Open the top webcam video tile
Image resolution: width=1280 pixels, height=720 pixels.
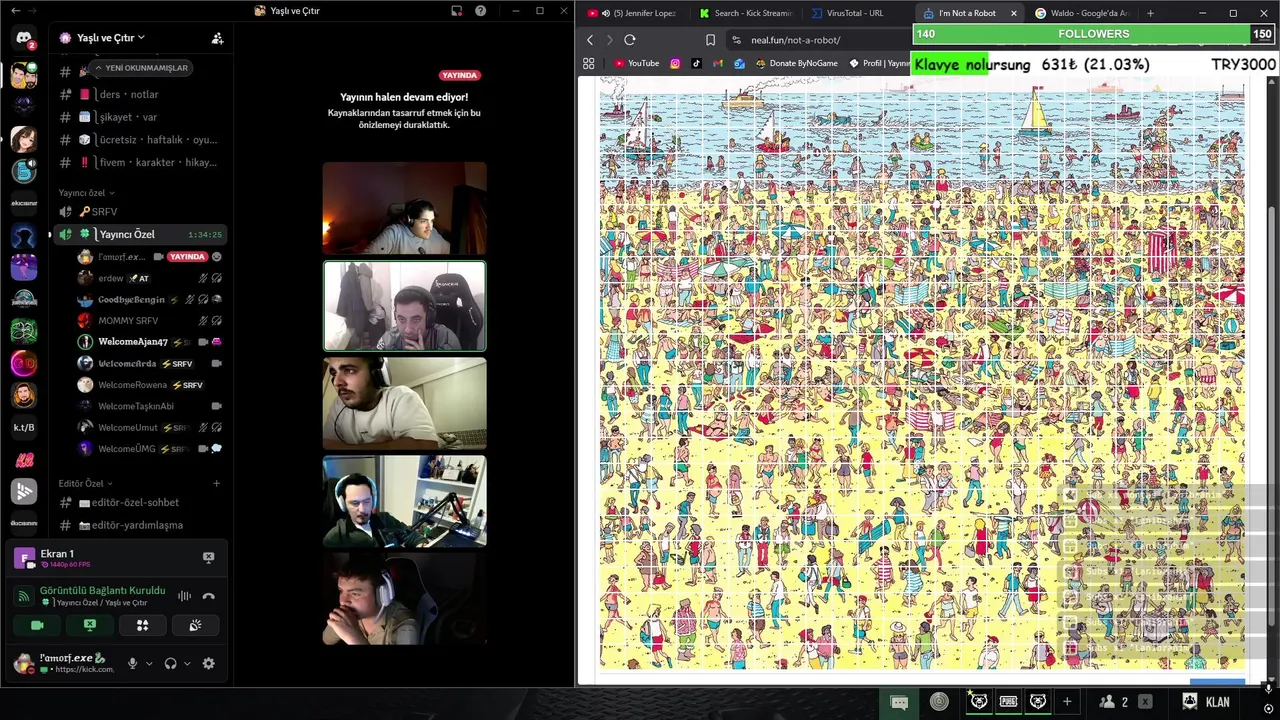404,208
